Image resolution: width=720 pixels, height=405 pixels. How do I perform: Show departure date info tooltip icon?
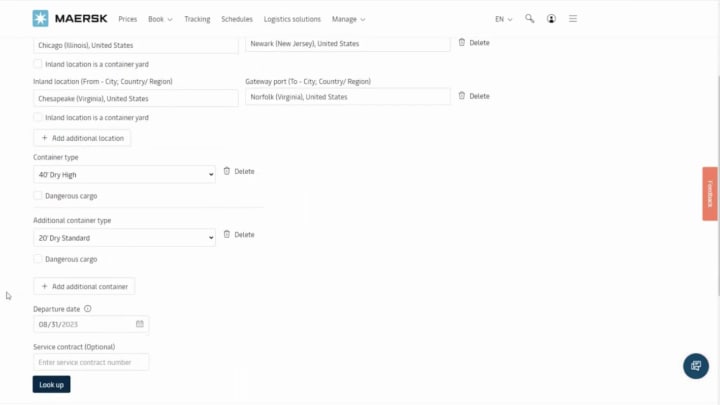[x=87, y=309]
